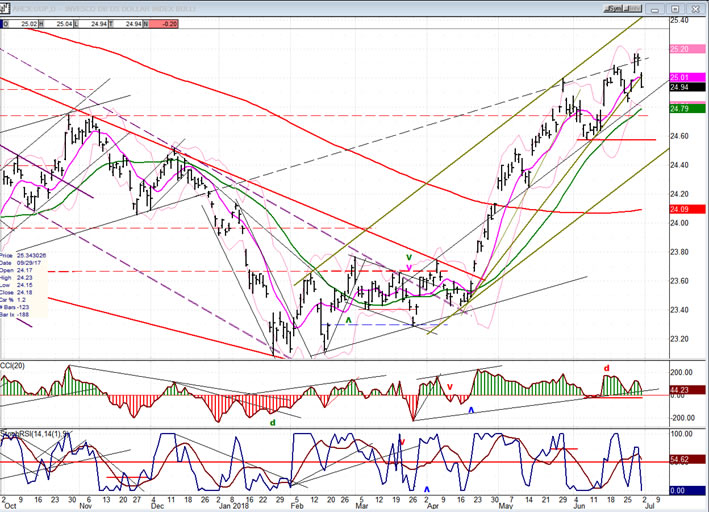This screenshot has height=512, width=709.
Task: Click the 24.60 price axis label
Action: coord(679,136)
